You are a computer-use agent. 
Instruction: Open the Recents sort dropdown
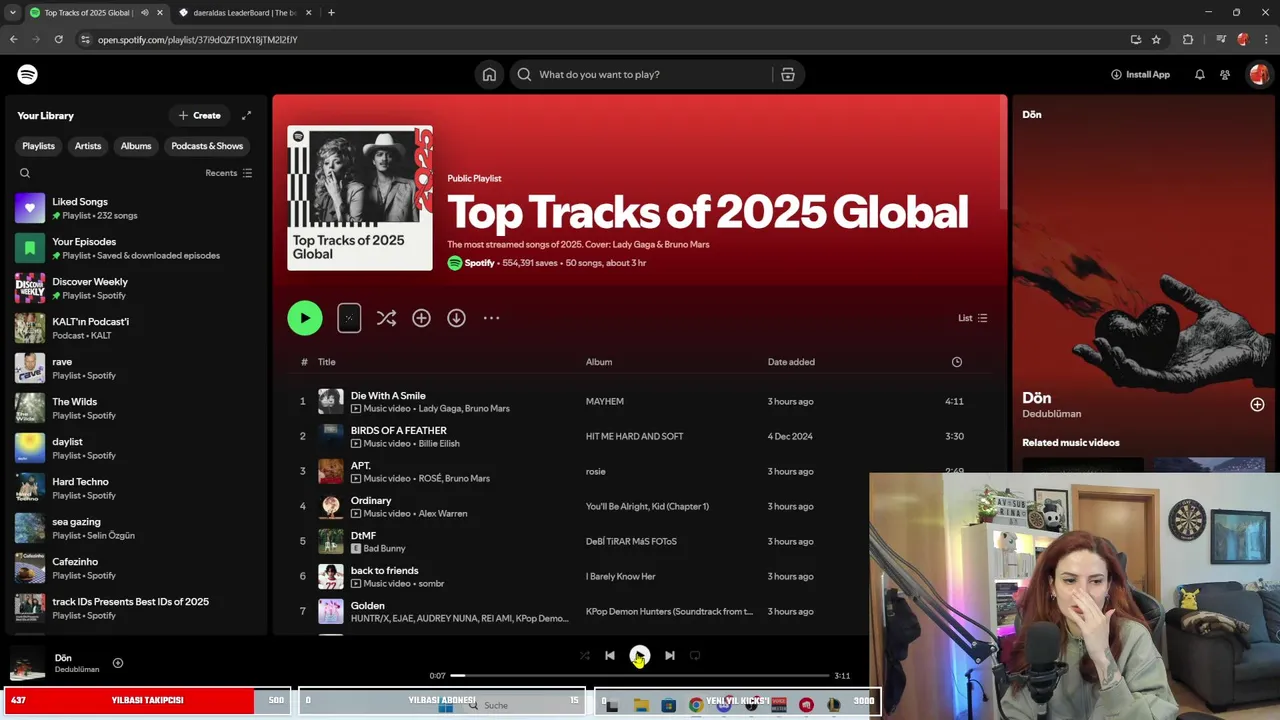click(228, 173)
